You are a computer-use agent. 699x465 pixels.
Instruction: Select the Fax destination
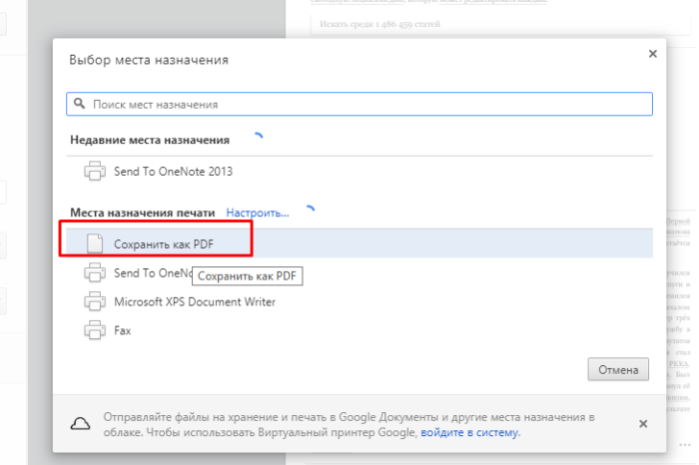122,331
